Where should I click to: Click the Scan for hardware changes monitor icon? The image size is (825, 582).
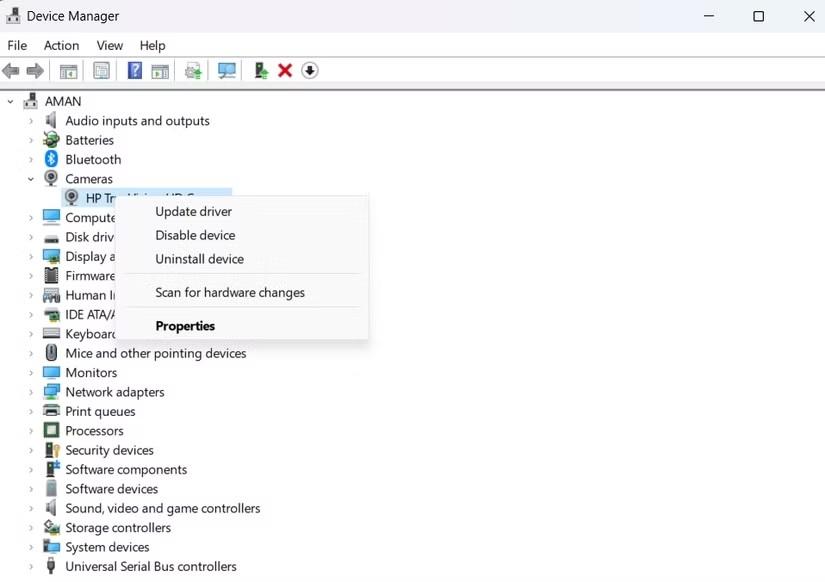[x=227, y=71]
